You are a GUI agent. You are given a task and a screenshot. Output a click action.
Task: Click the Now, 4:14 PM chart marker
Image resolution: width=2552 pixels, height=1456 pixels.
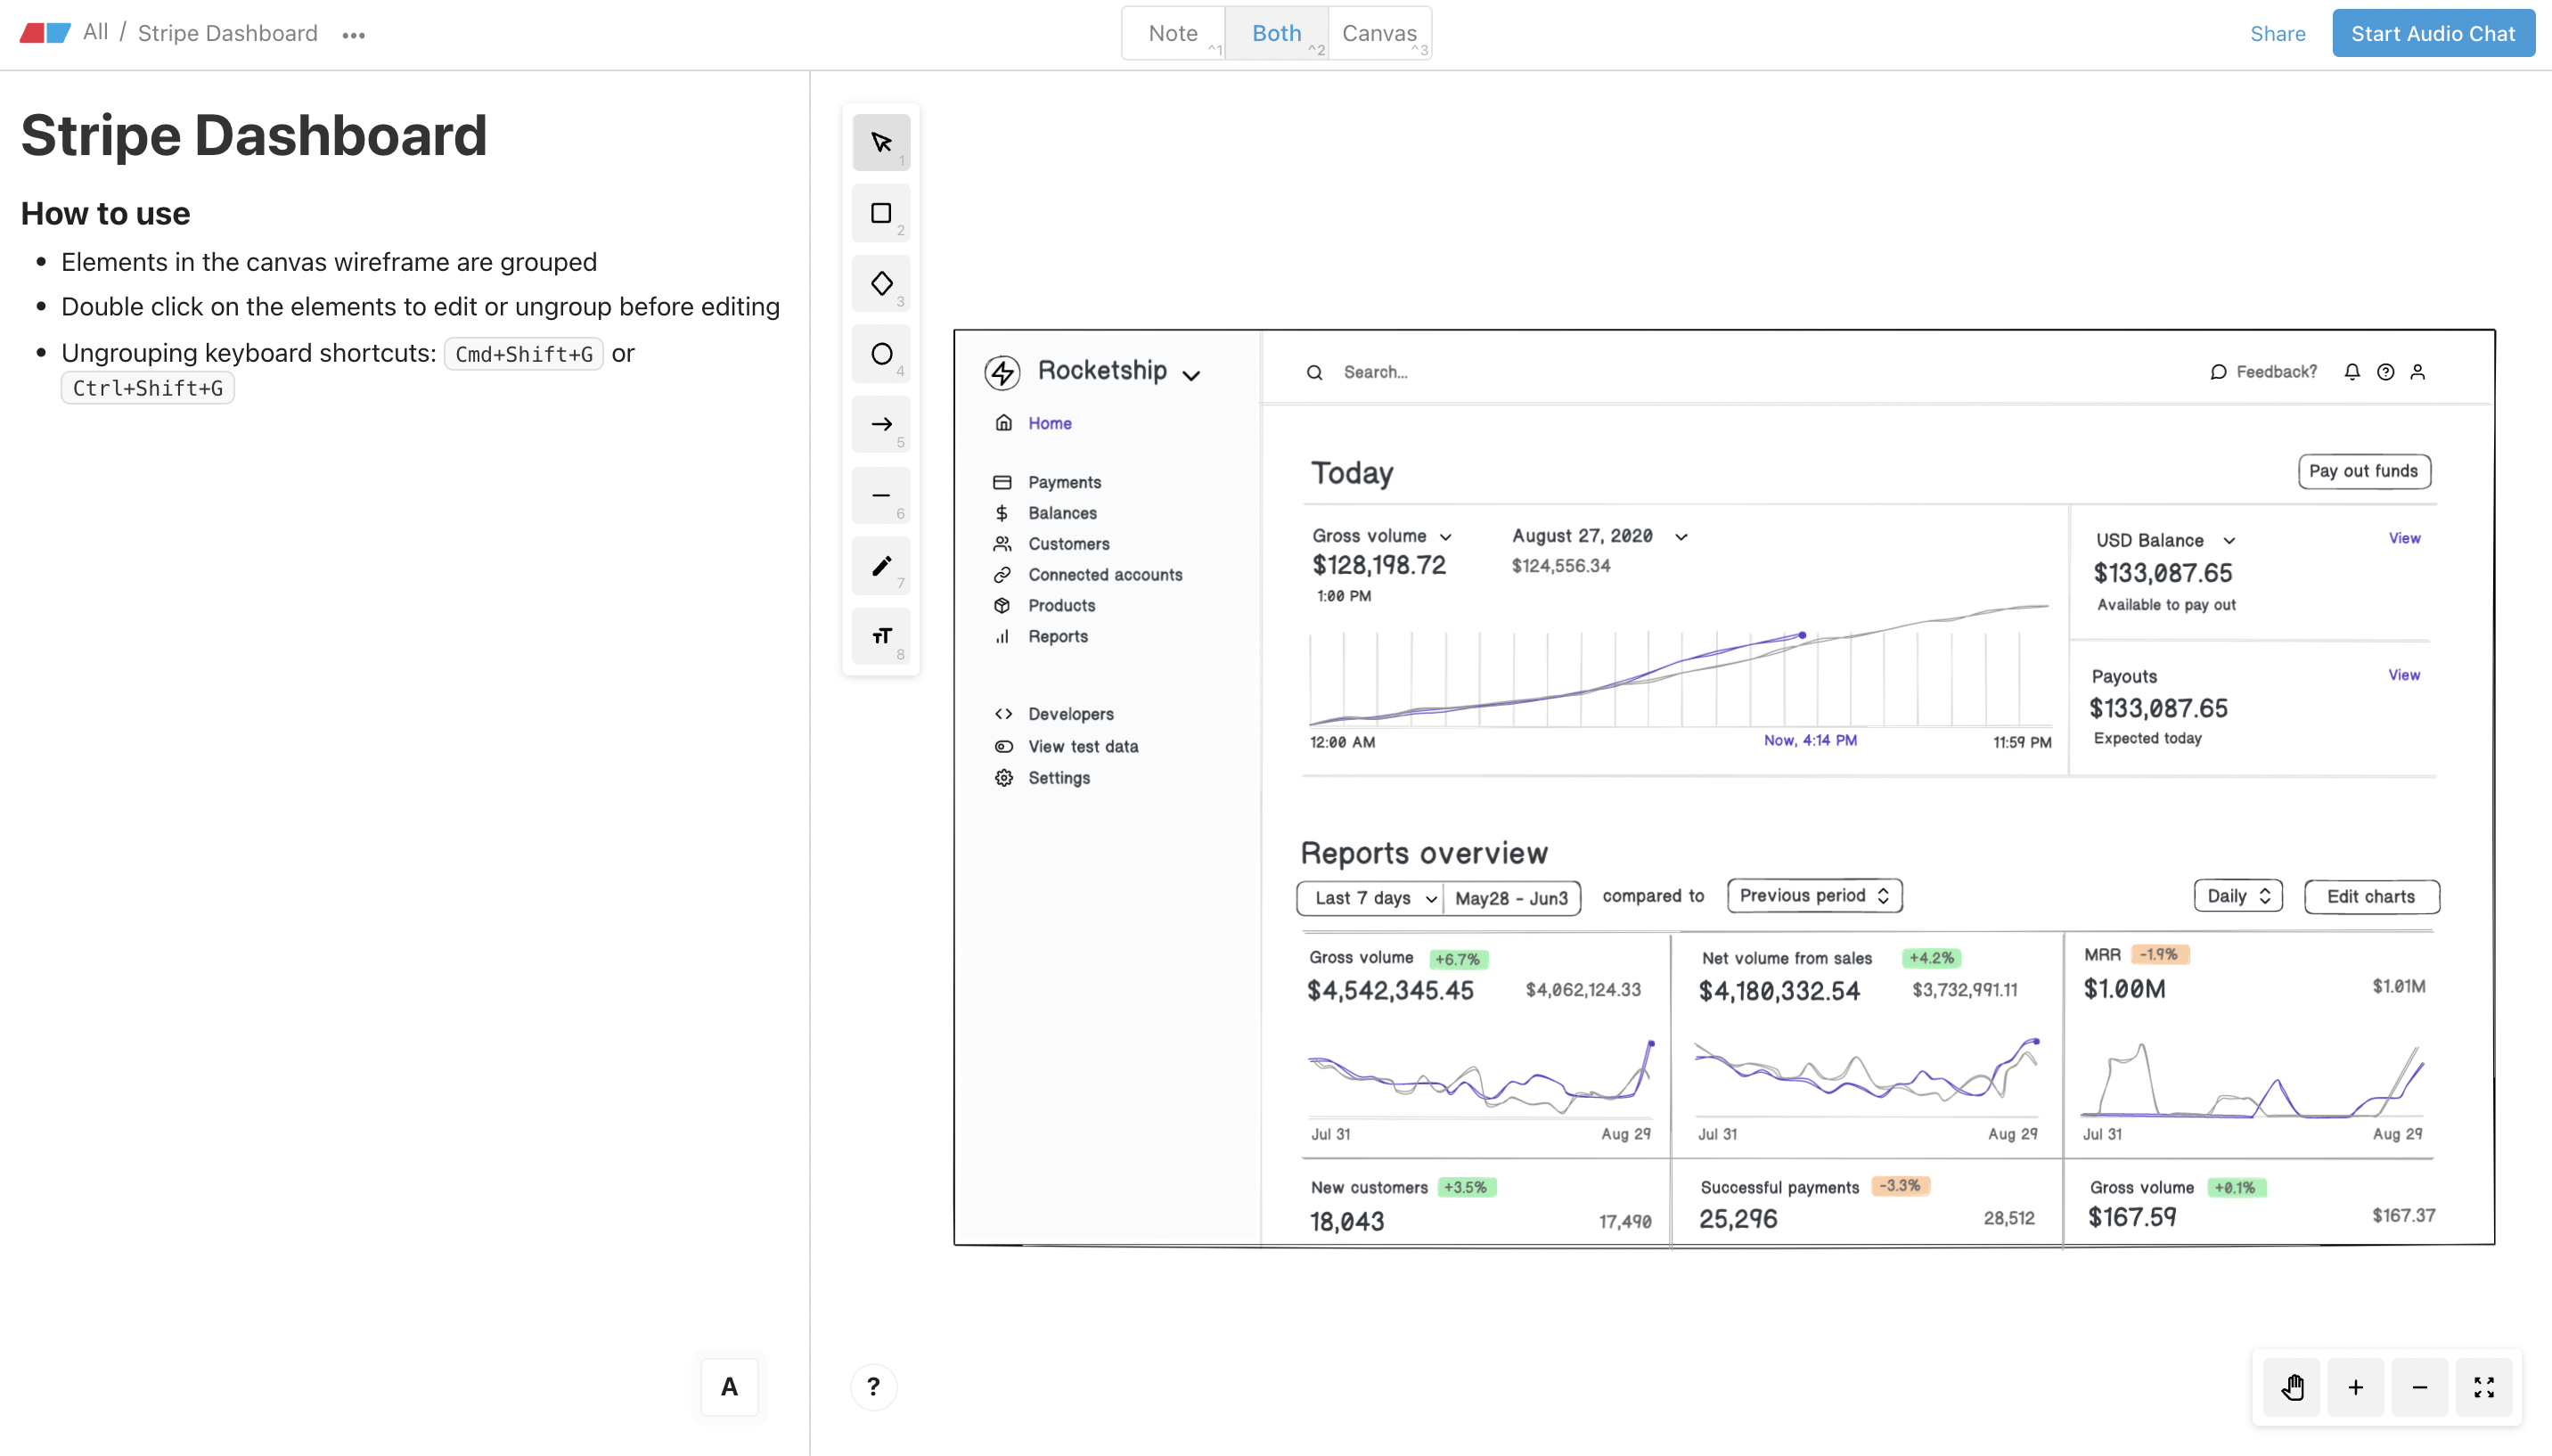point(1810,740)
